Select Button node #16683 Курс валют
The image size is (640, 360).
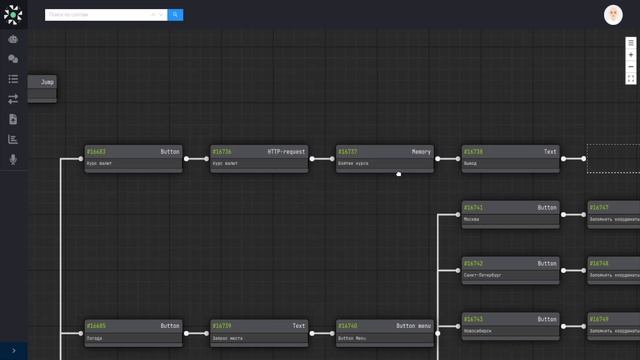(x=133, y=159)
